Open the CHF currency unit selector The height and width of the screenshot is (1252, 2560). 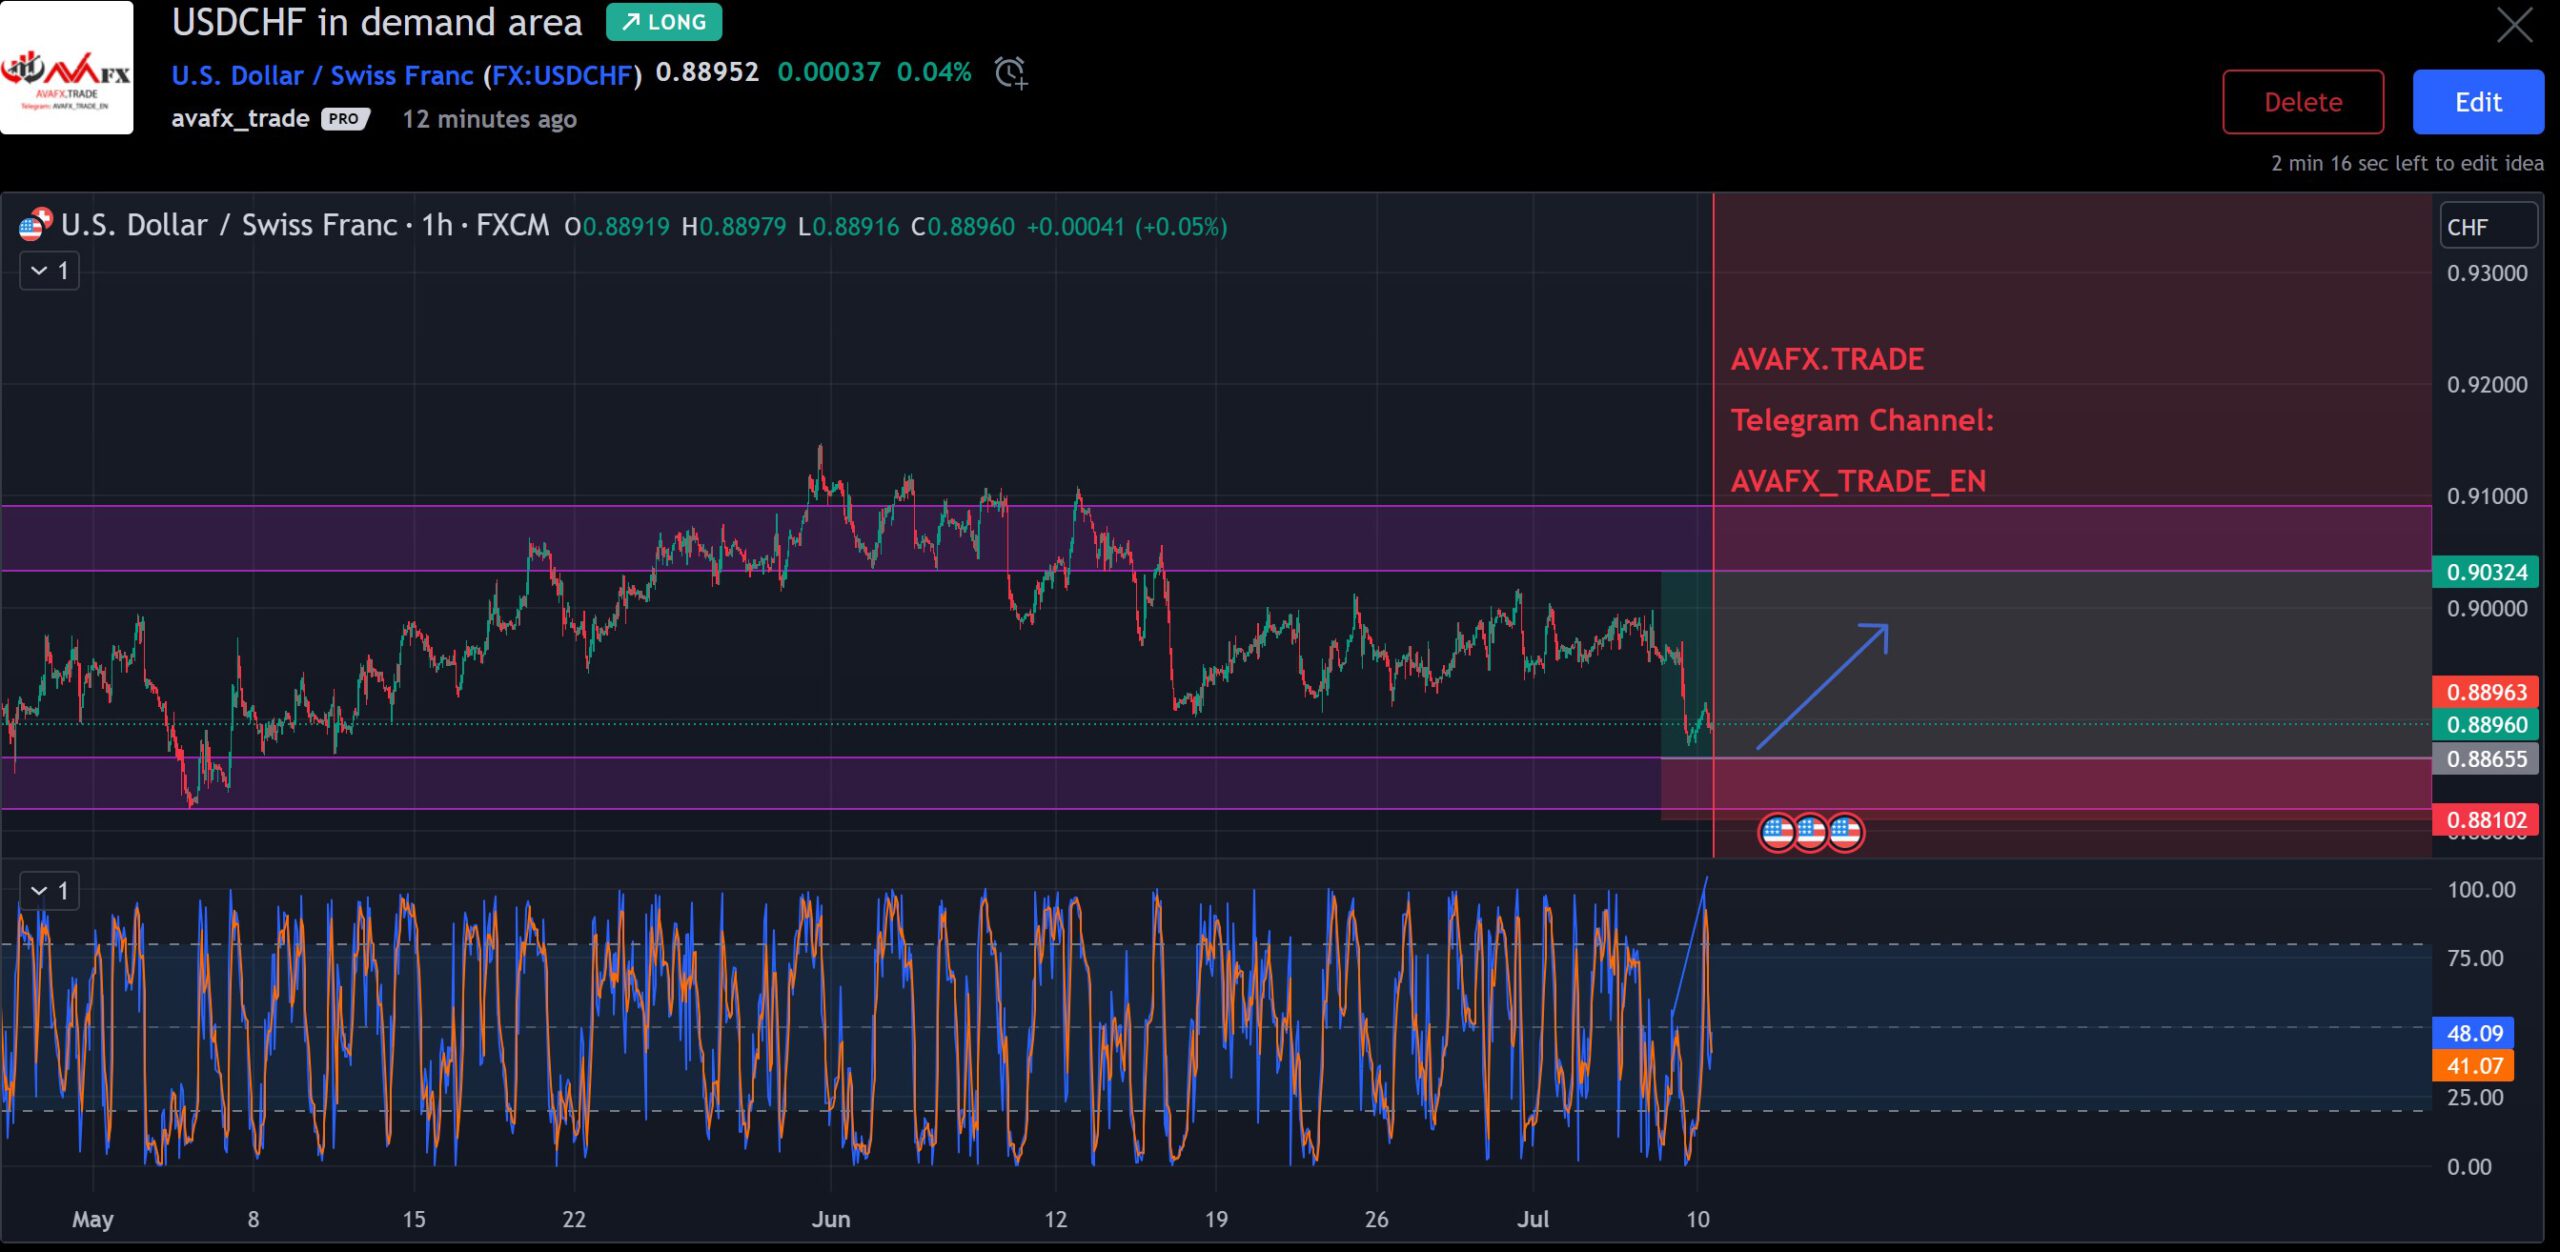[2487, 226]
